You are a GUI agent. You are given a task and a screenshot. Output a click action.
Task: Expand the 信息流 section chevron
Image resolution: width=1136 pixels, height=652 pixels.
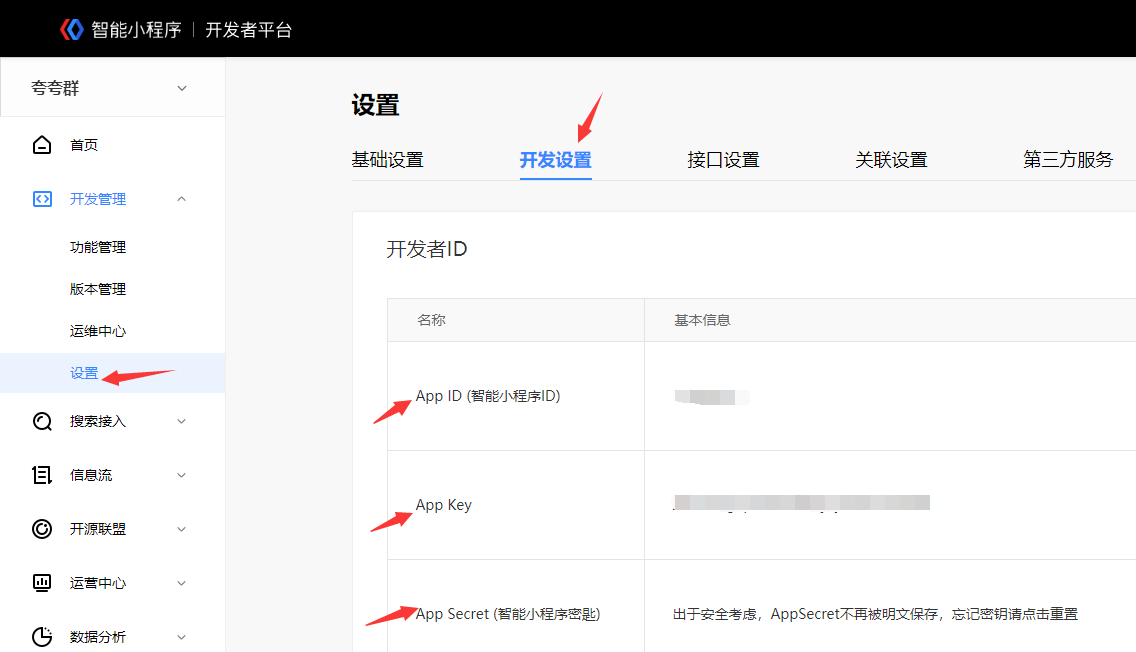point(181,475)
